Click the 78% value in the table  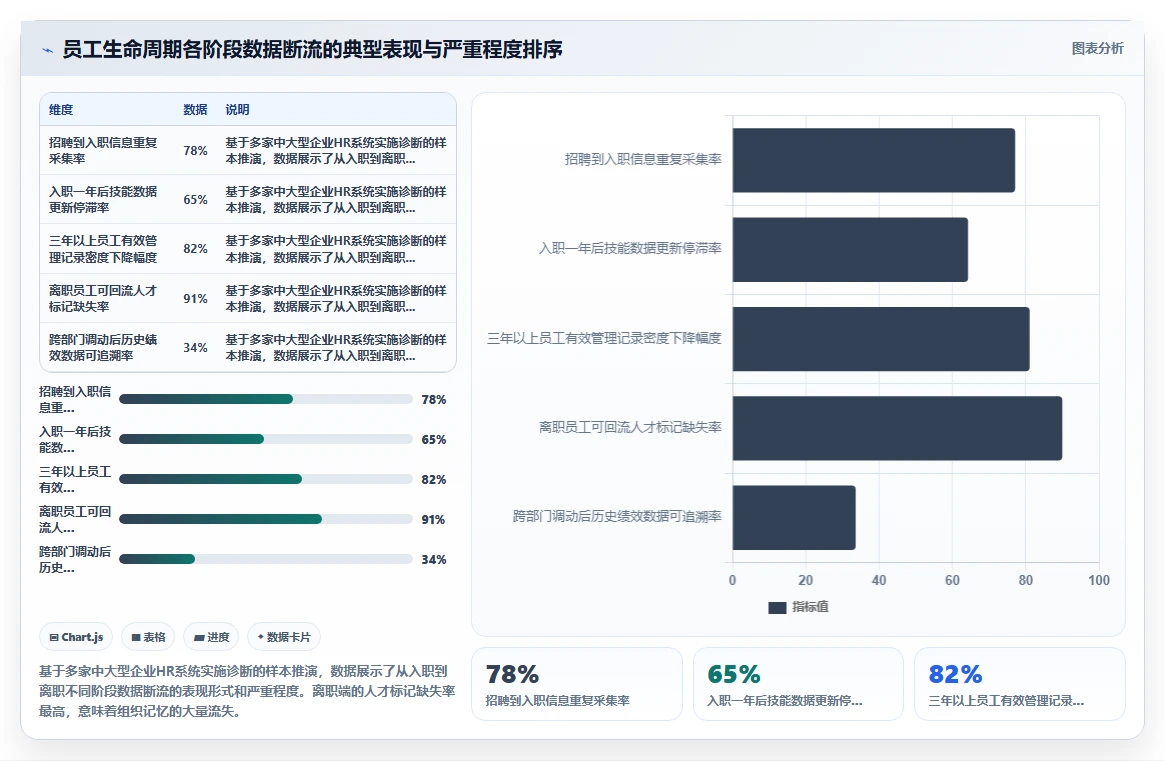pyautogui.click(x=195, y=150)
